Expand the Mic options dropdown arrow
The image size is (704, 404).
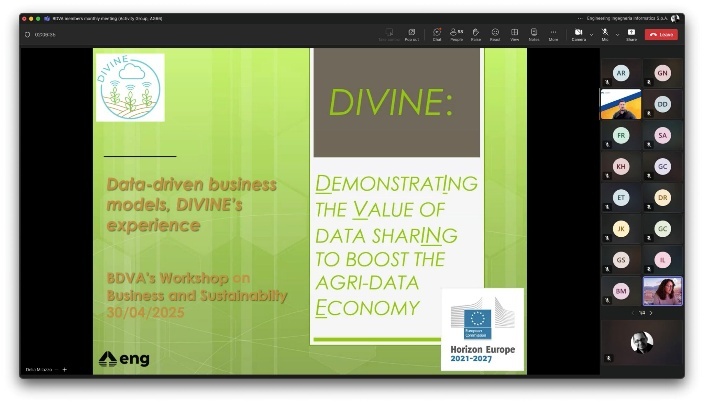click(x=617, y=34)
